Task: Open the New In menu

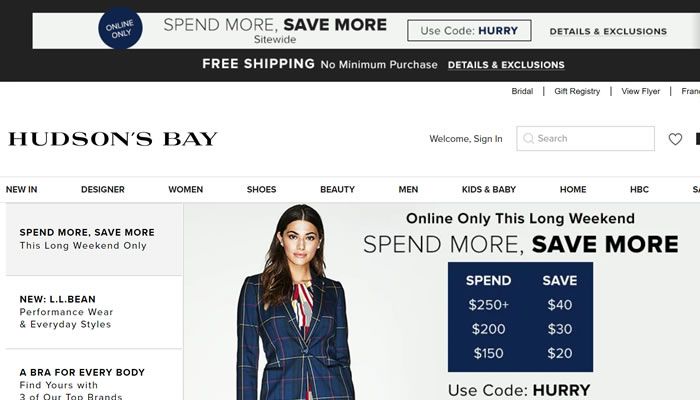Action: tap(21, 189)
